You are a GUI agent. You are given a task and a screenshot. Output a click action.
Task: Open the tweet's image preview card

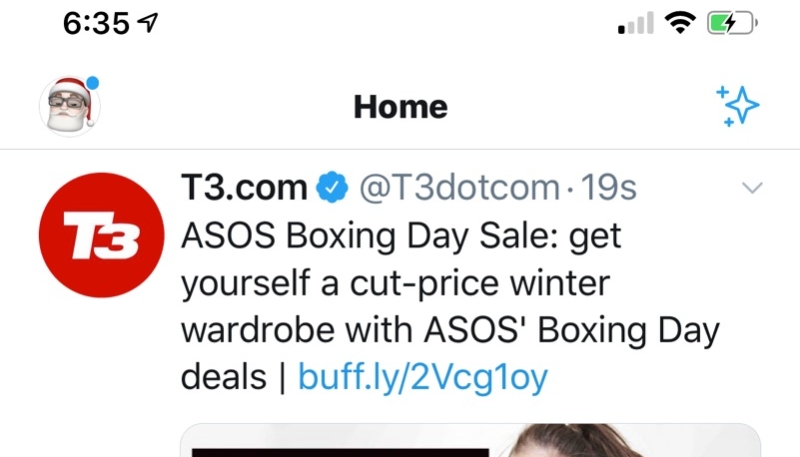point(470,441)
